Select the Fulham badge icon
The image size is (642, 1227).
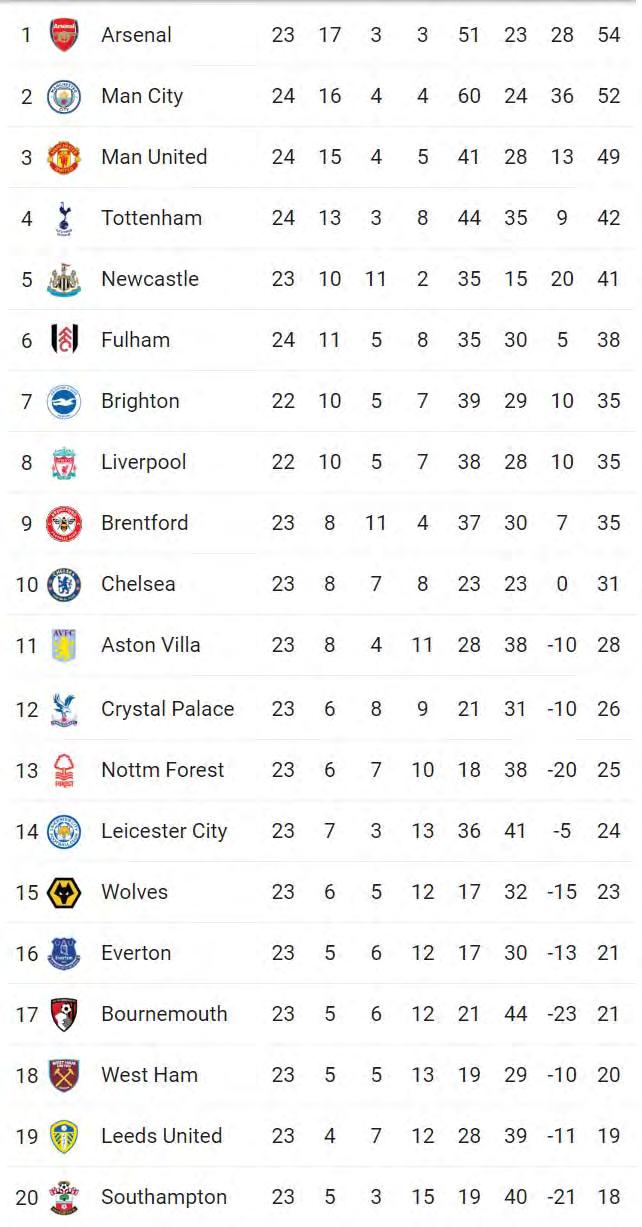click(64, 340)
